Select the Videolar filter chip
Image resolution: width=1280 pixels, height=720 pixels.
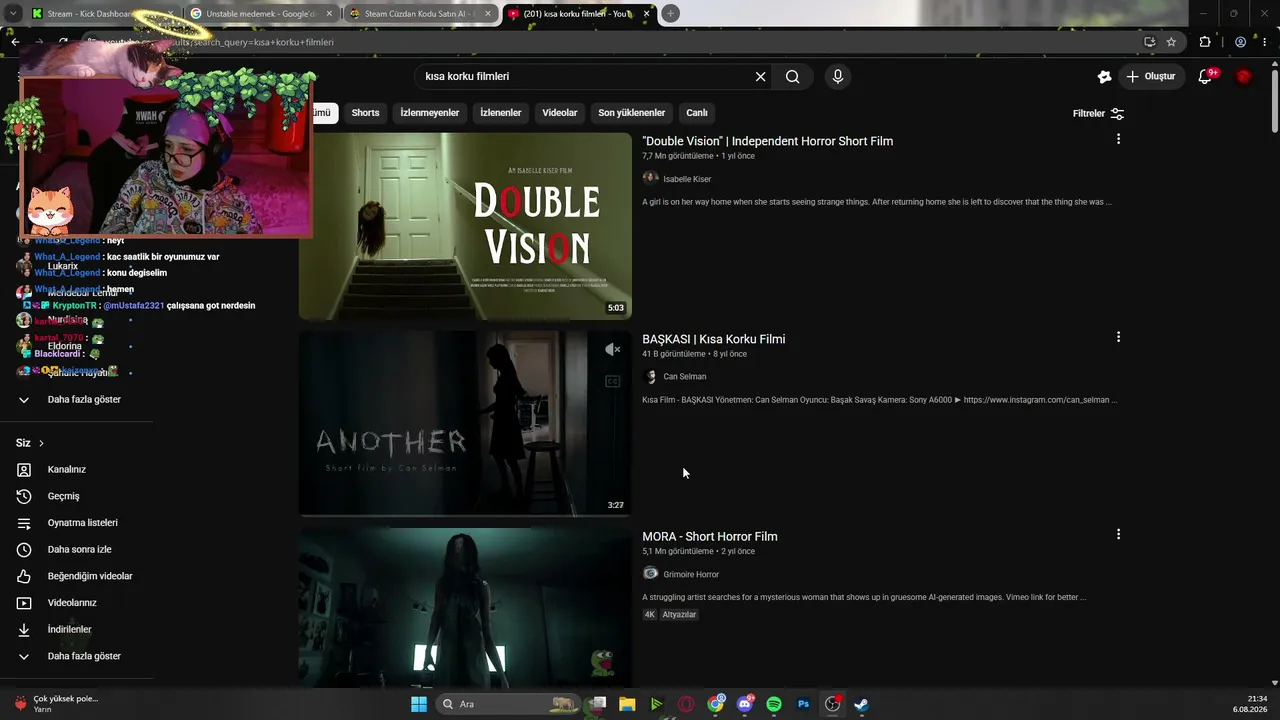[x=560, y=113]
